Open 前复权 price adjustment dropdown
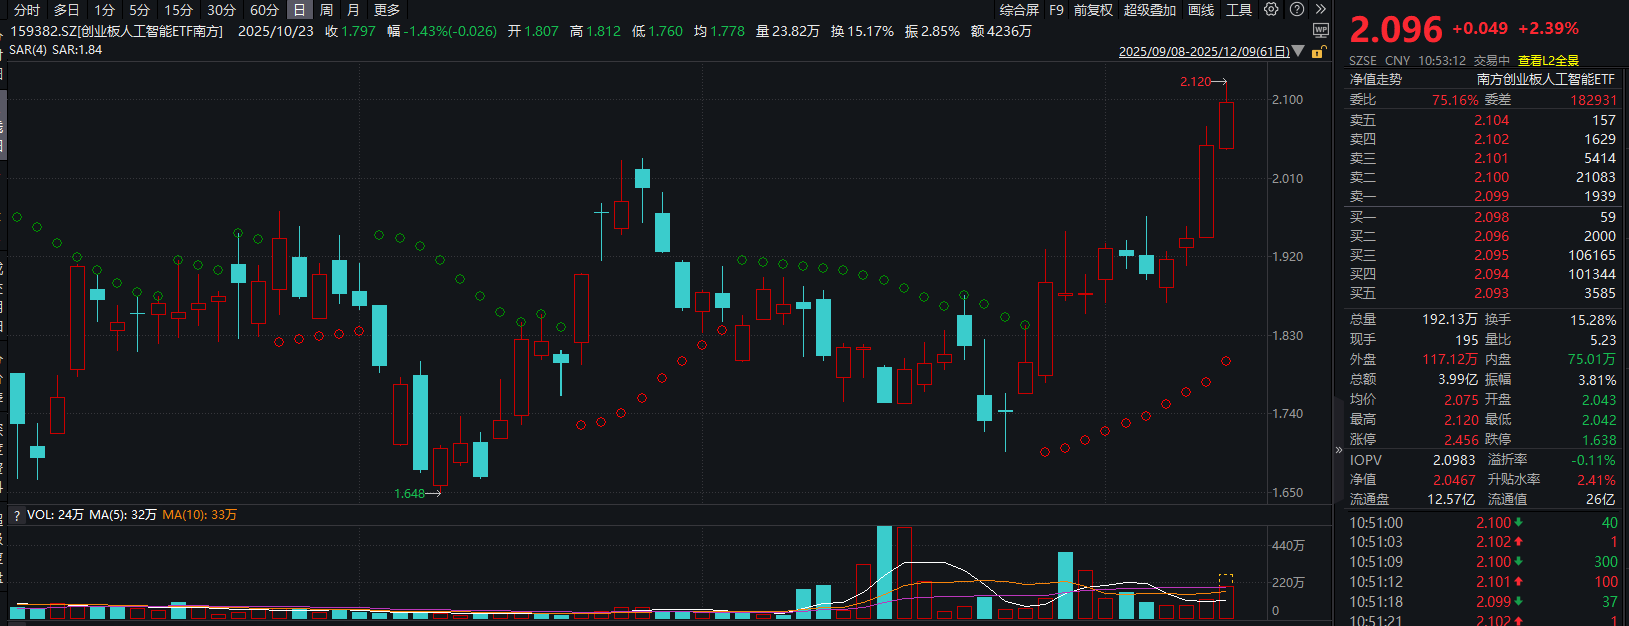1629x626 pixels. pyautogui.click(x=1093, y=10)
